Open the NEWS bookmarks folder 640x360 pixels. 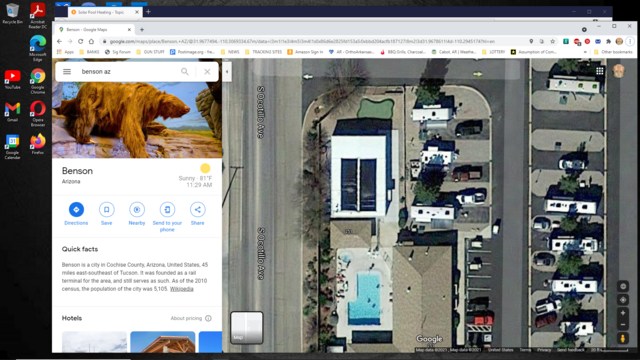pos(230,52)
